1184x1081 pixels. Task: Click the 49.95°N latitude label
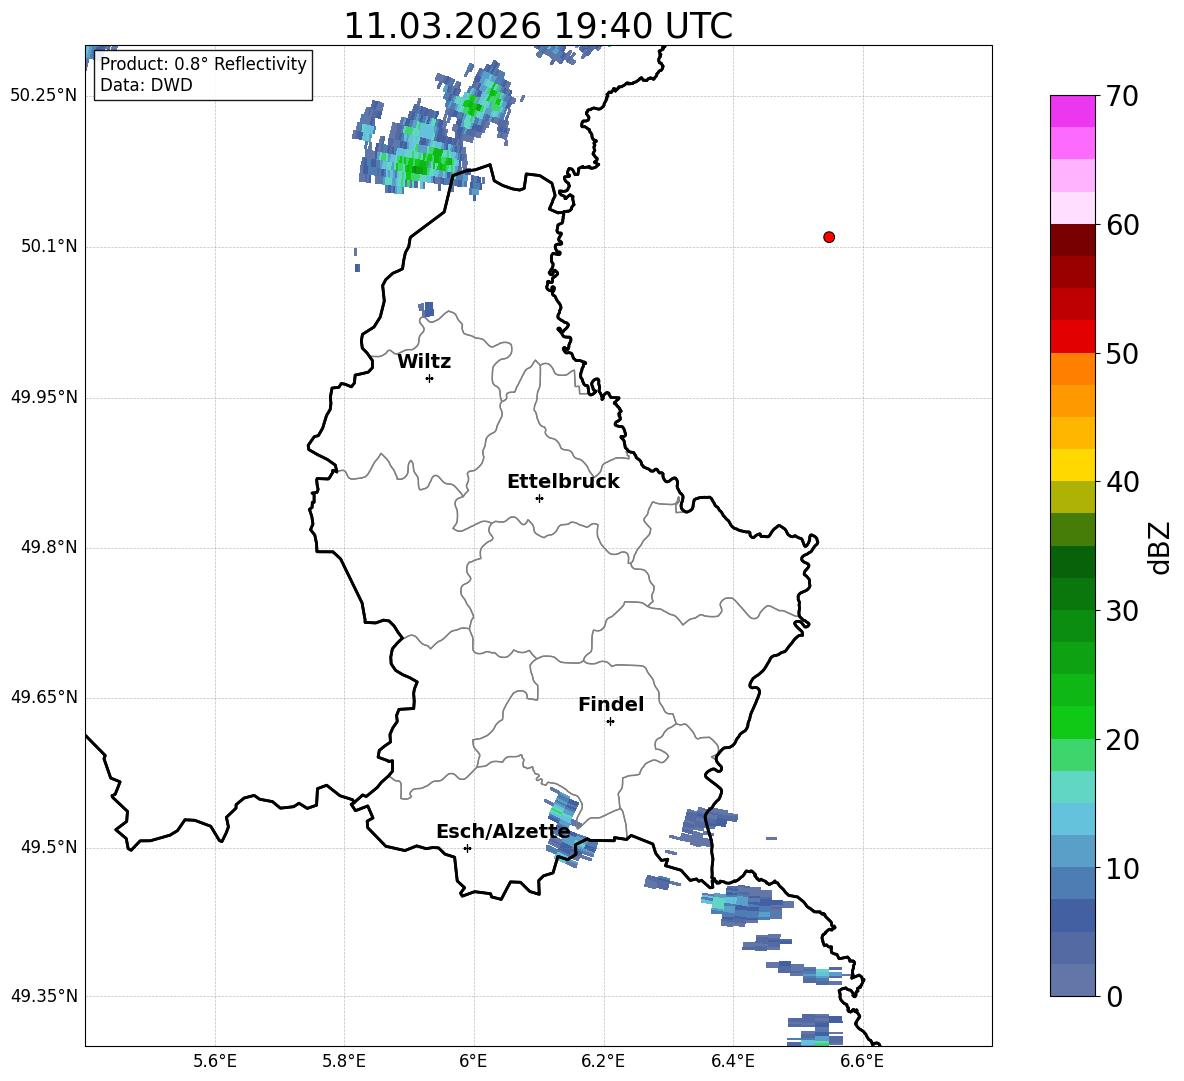[x=44, y=397]
